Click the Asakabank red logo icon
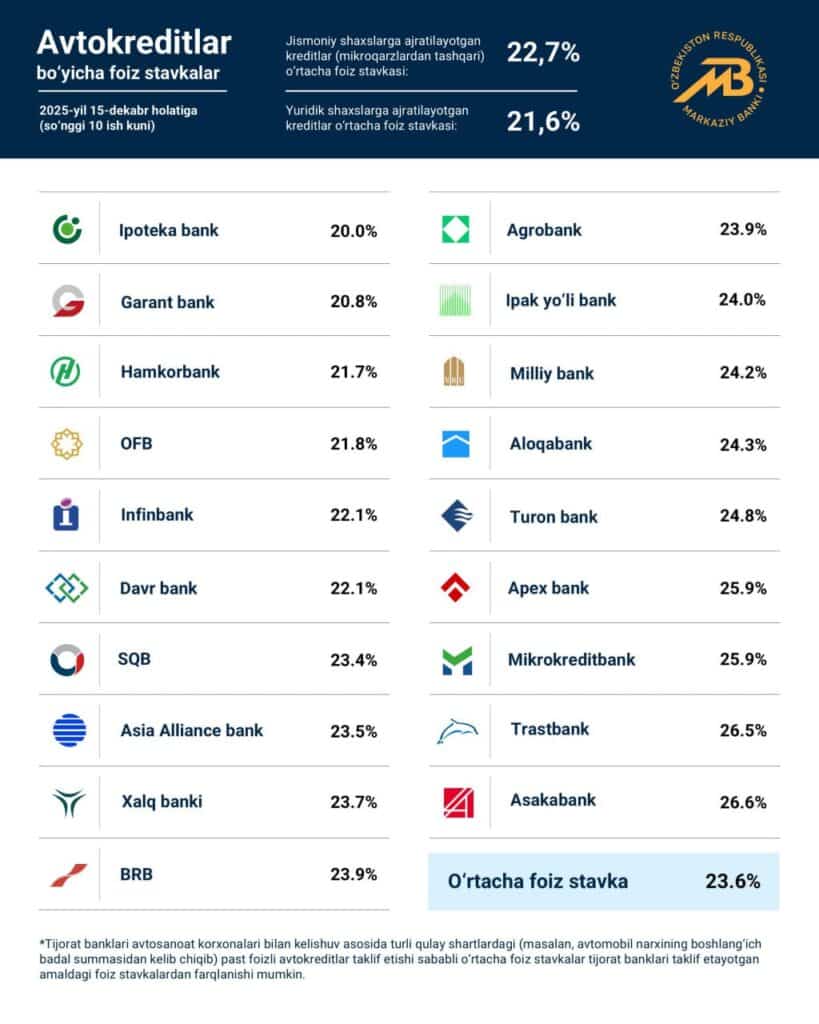The width and height of the screenshot is (819, 1024). pos(456,801)
